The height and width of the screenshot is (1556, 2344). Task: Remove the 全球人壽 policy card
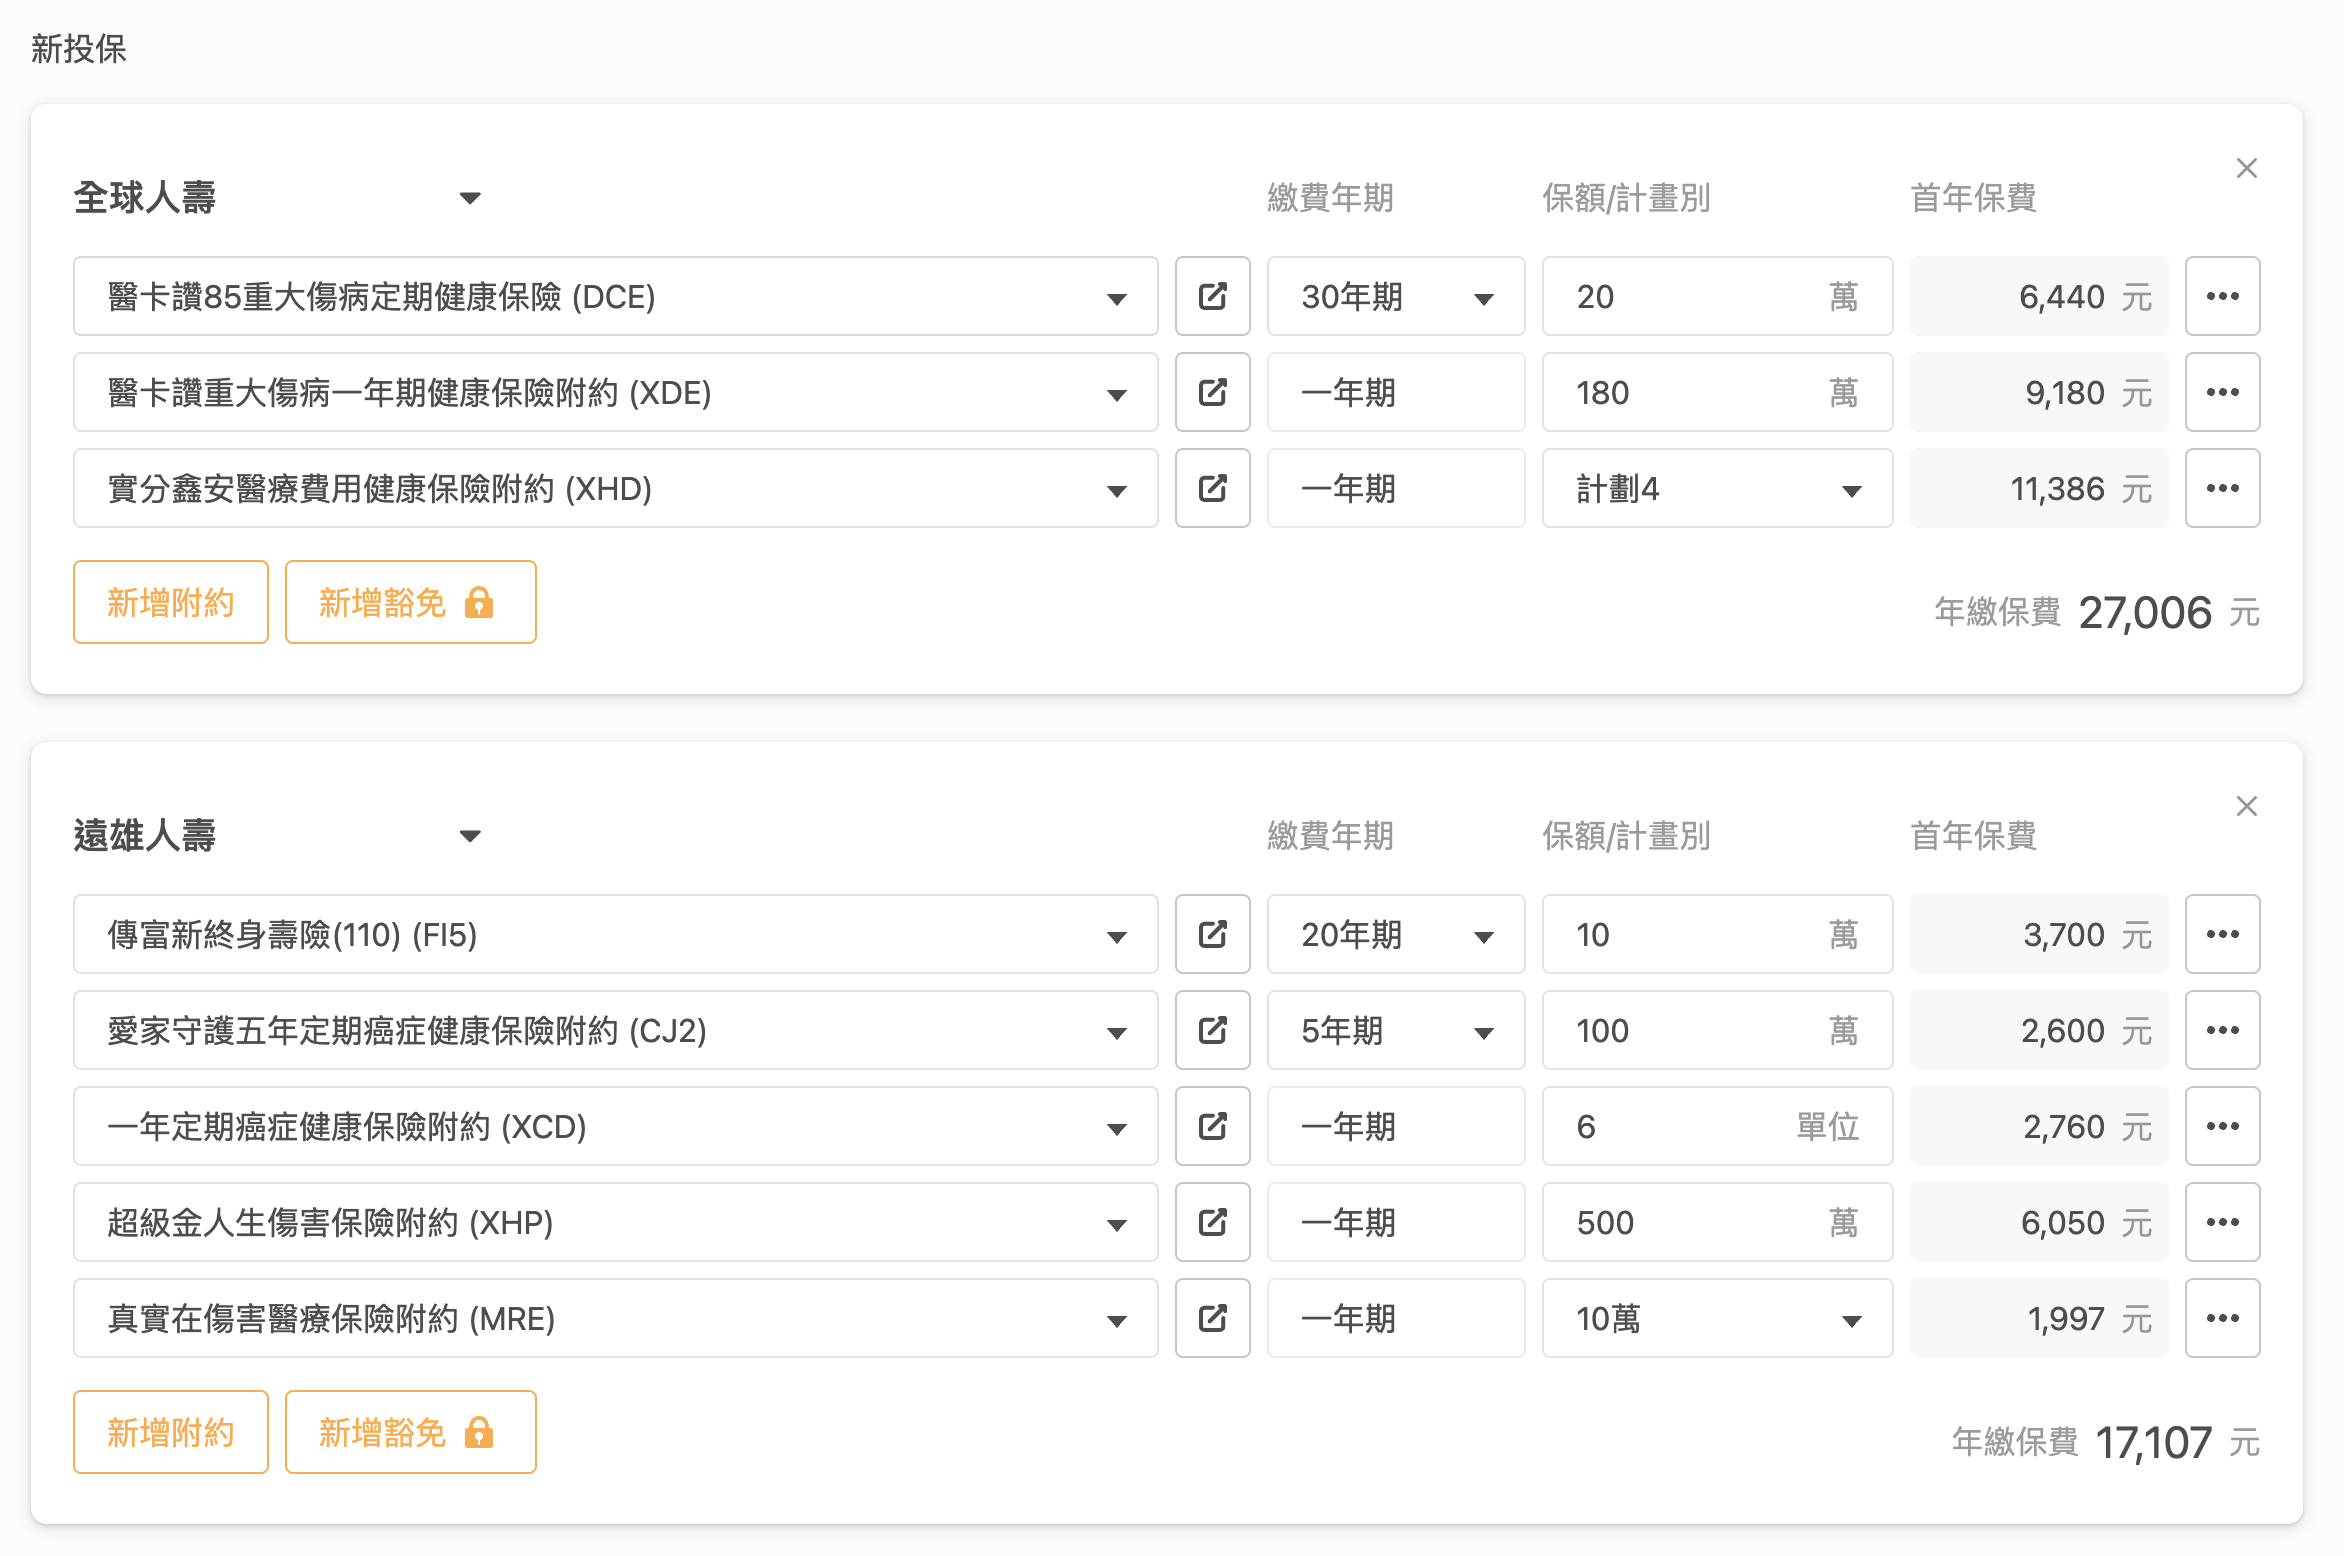click(2246, 168)
